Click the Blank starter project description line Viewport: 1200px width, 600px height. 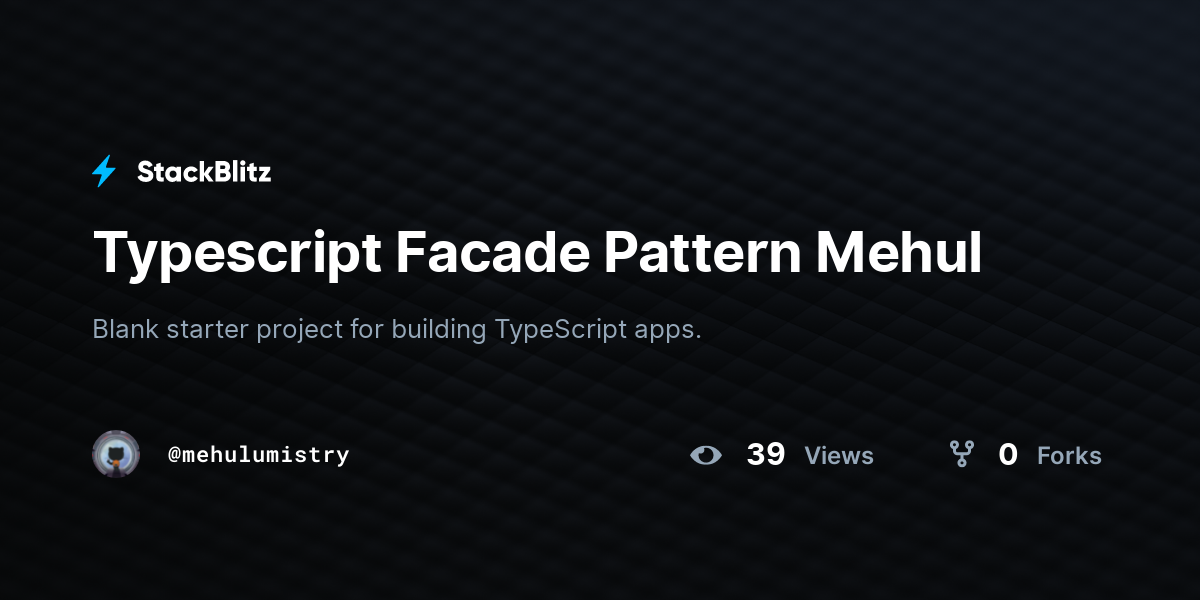pos(397,330)
